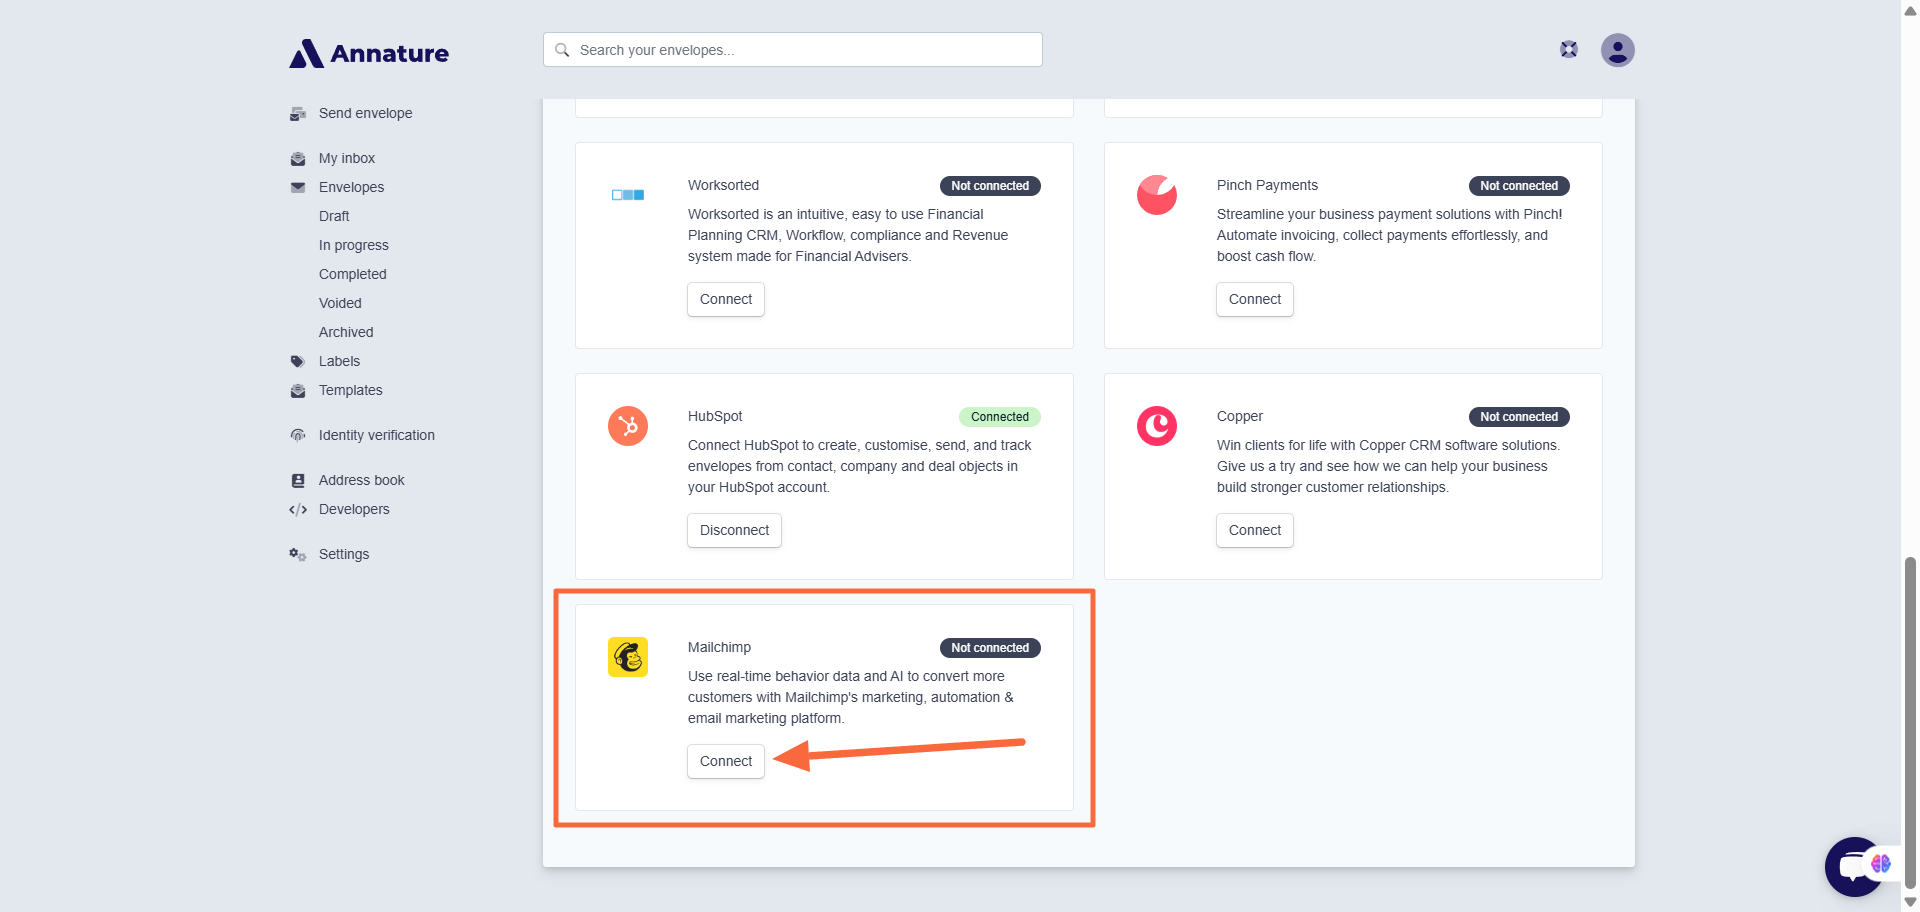Show In progress envelopes
This screenshot has height=912, width=1920.
354,245
